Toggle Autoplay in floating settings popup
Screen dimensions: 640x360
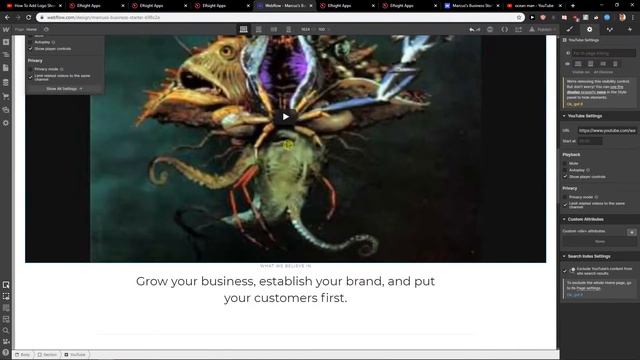pos(31,42)
